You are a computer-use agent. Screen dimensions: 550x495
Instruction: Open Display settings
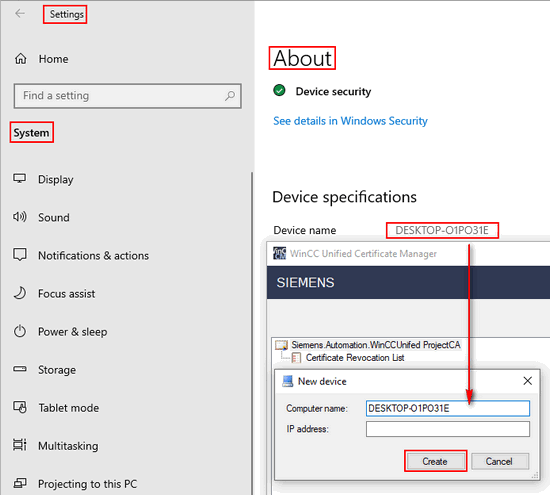(56, 179)
